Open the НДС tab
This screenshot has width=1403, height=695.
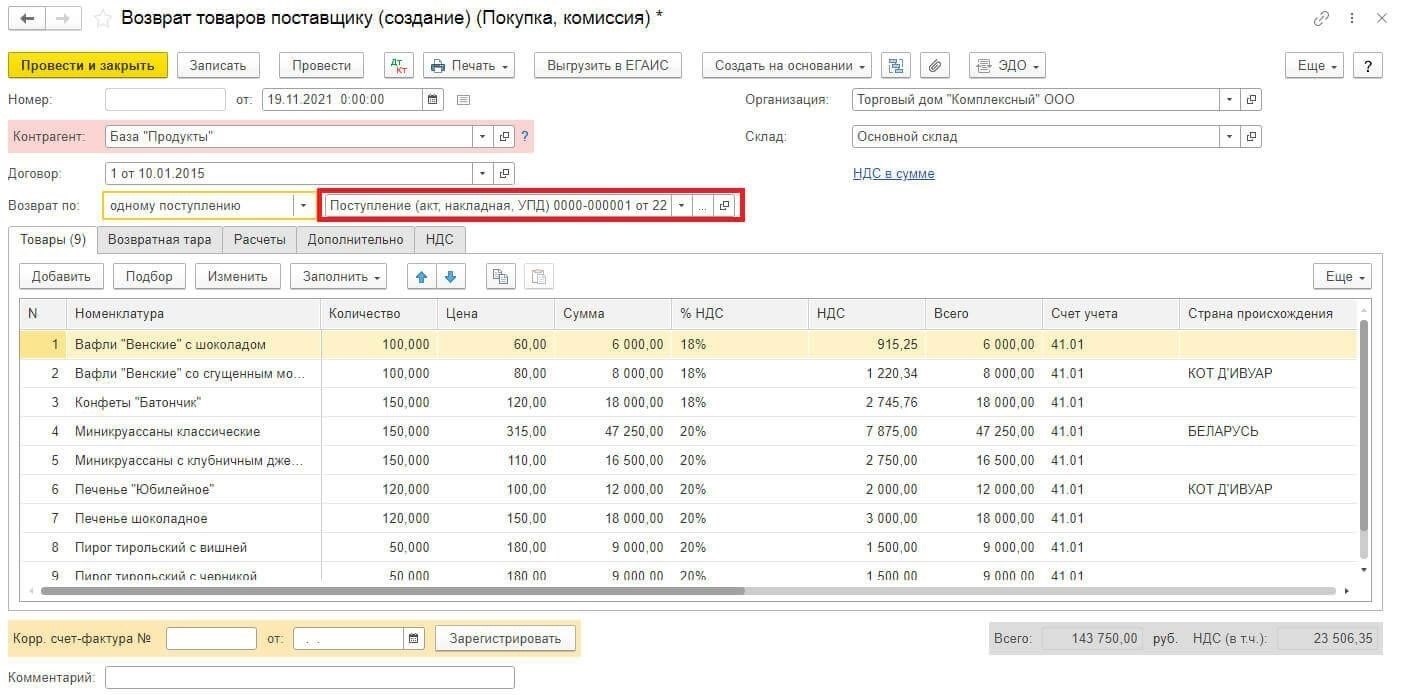click(439, 239)
